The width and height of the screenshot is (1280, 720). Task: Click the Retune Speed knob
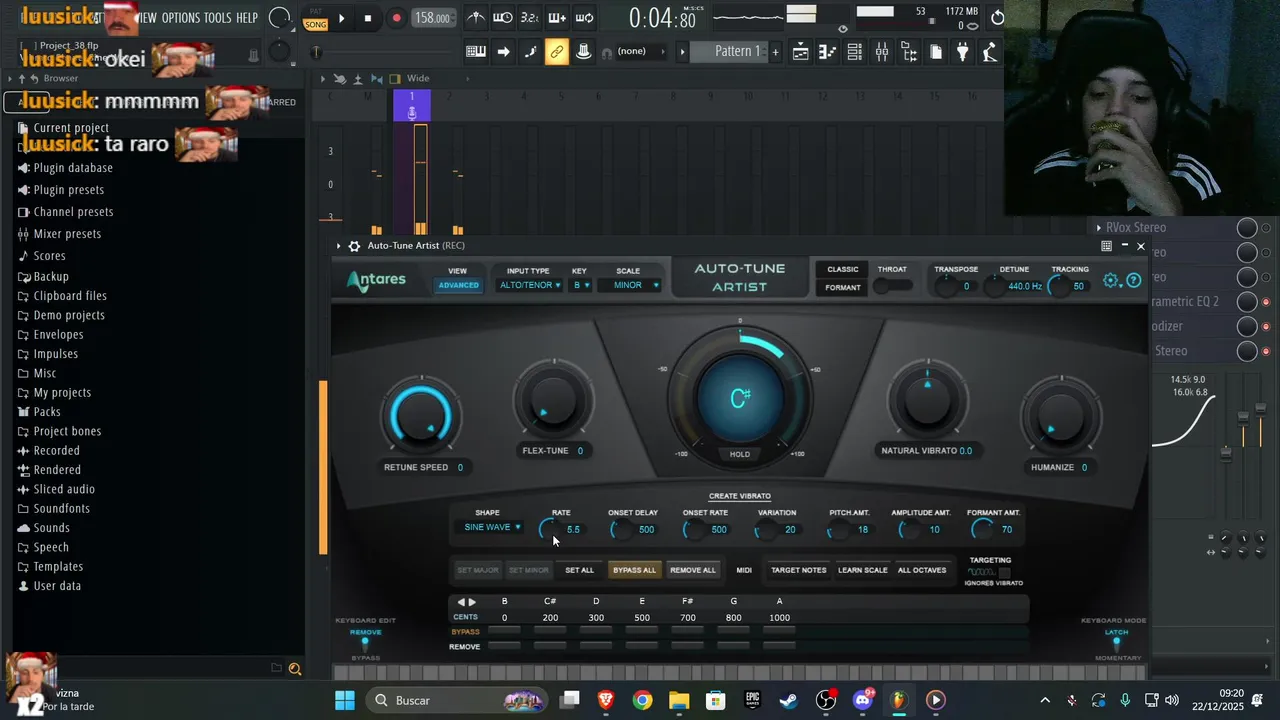pyautogui.click(x=421, y=416)
